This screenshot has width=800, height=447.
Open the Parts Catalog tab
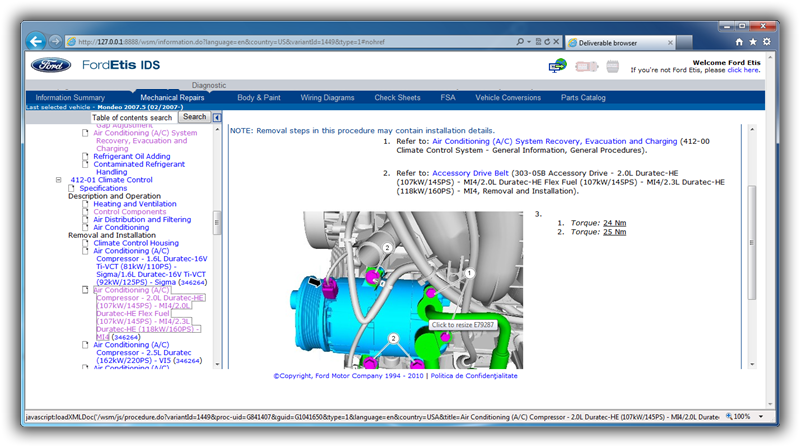582,98
